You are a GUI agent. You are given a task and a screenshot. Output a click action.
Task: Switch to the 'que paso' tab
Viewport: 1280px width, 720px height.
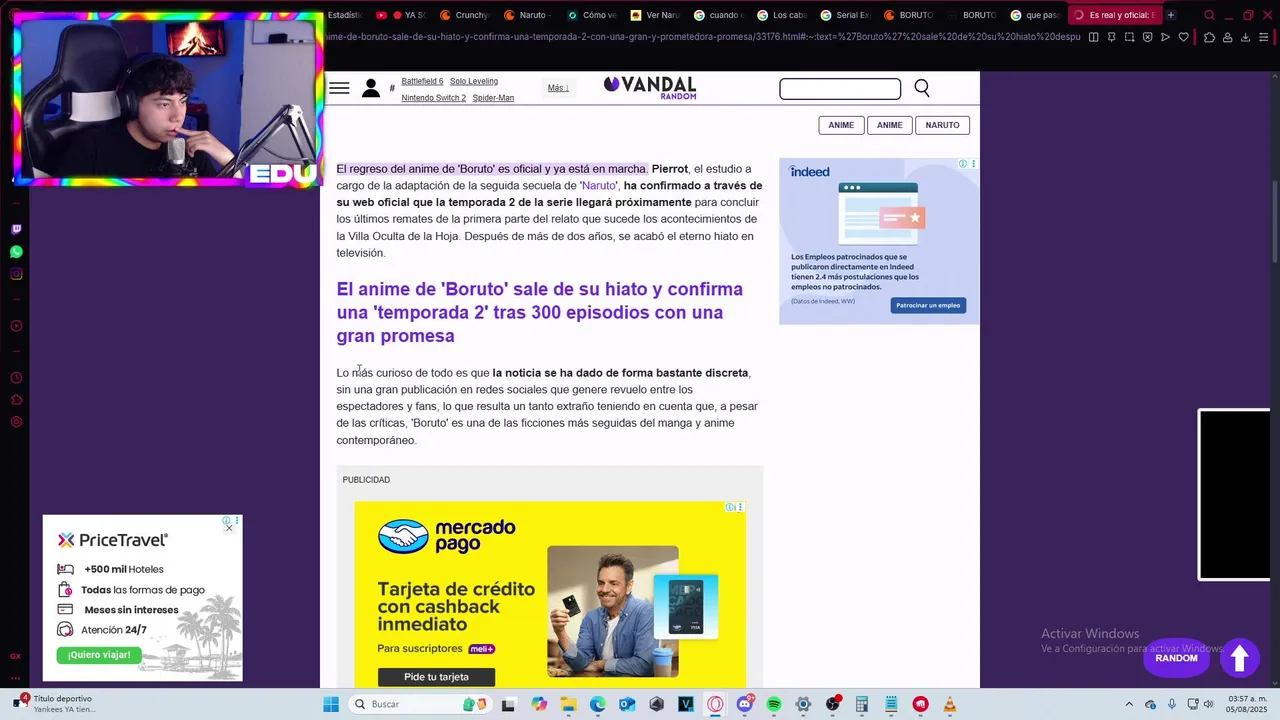click(1035, 15)
